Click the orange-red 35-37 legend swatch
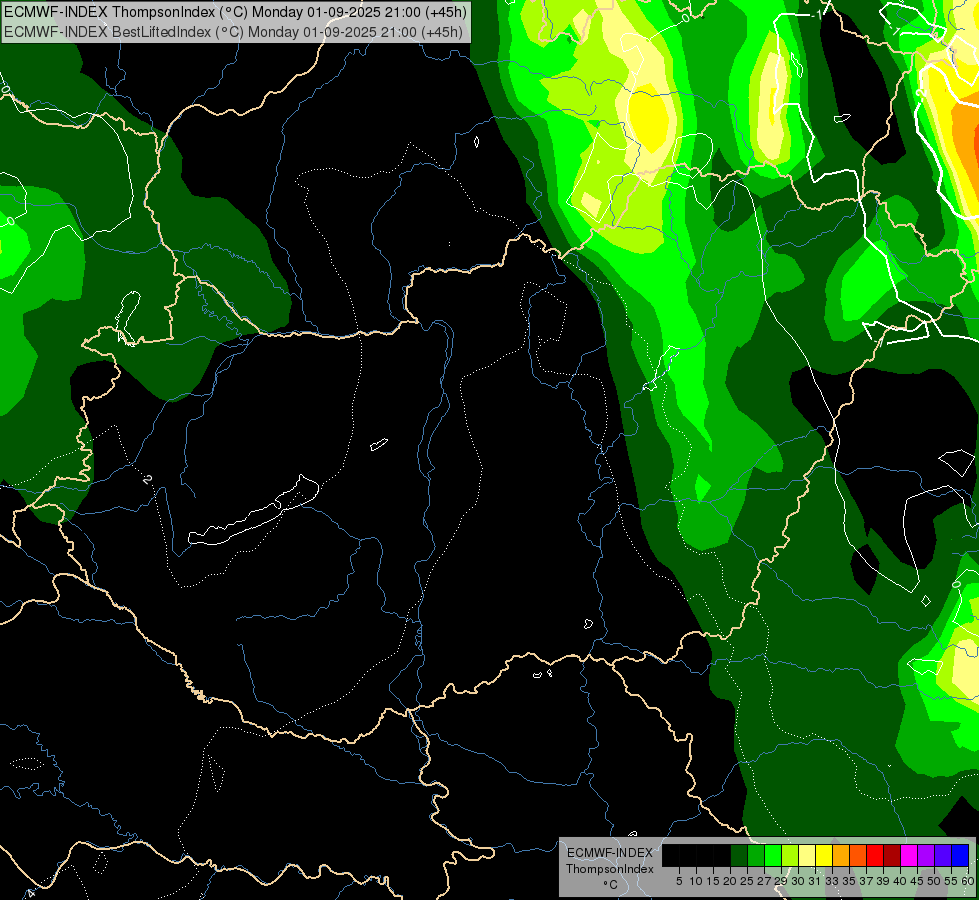Viewport: 979px width, 900px height. click(x=858, y=855)
